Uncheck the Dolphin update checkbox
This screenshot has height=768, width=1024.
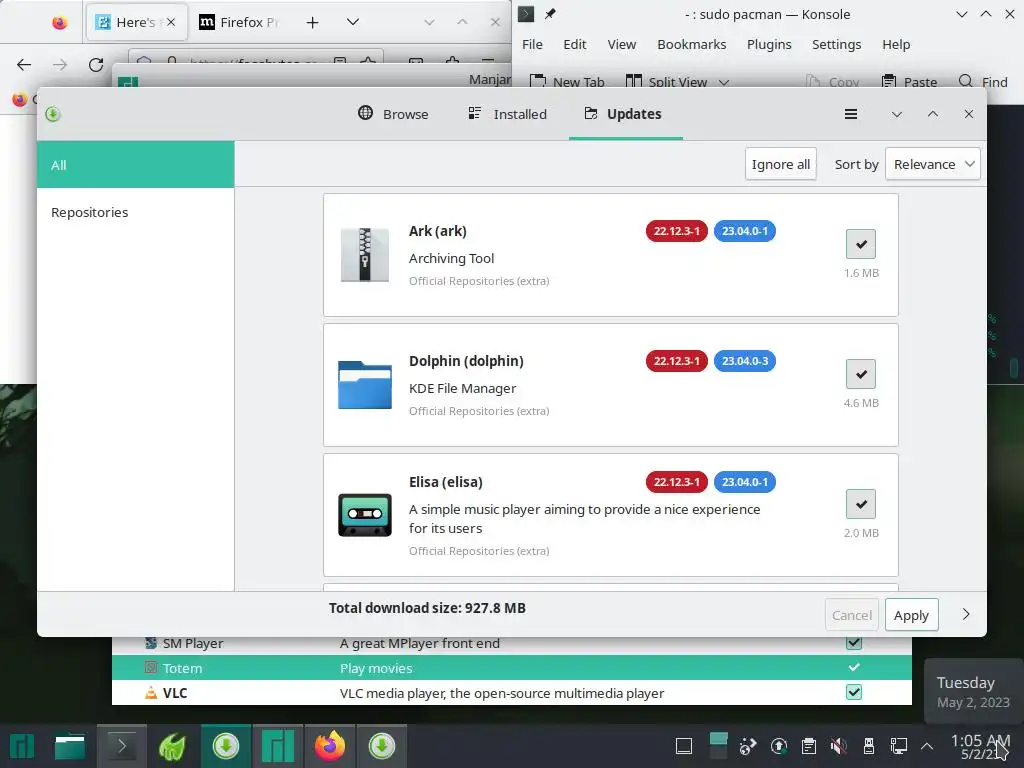point(861,374)
